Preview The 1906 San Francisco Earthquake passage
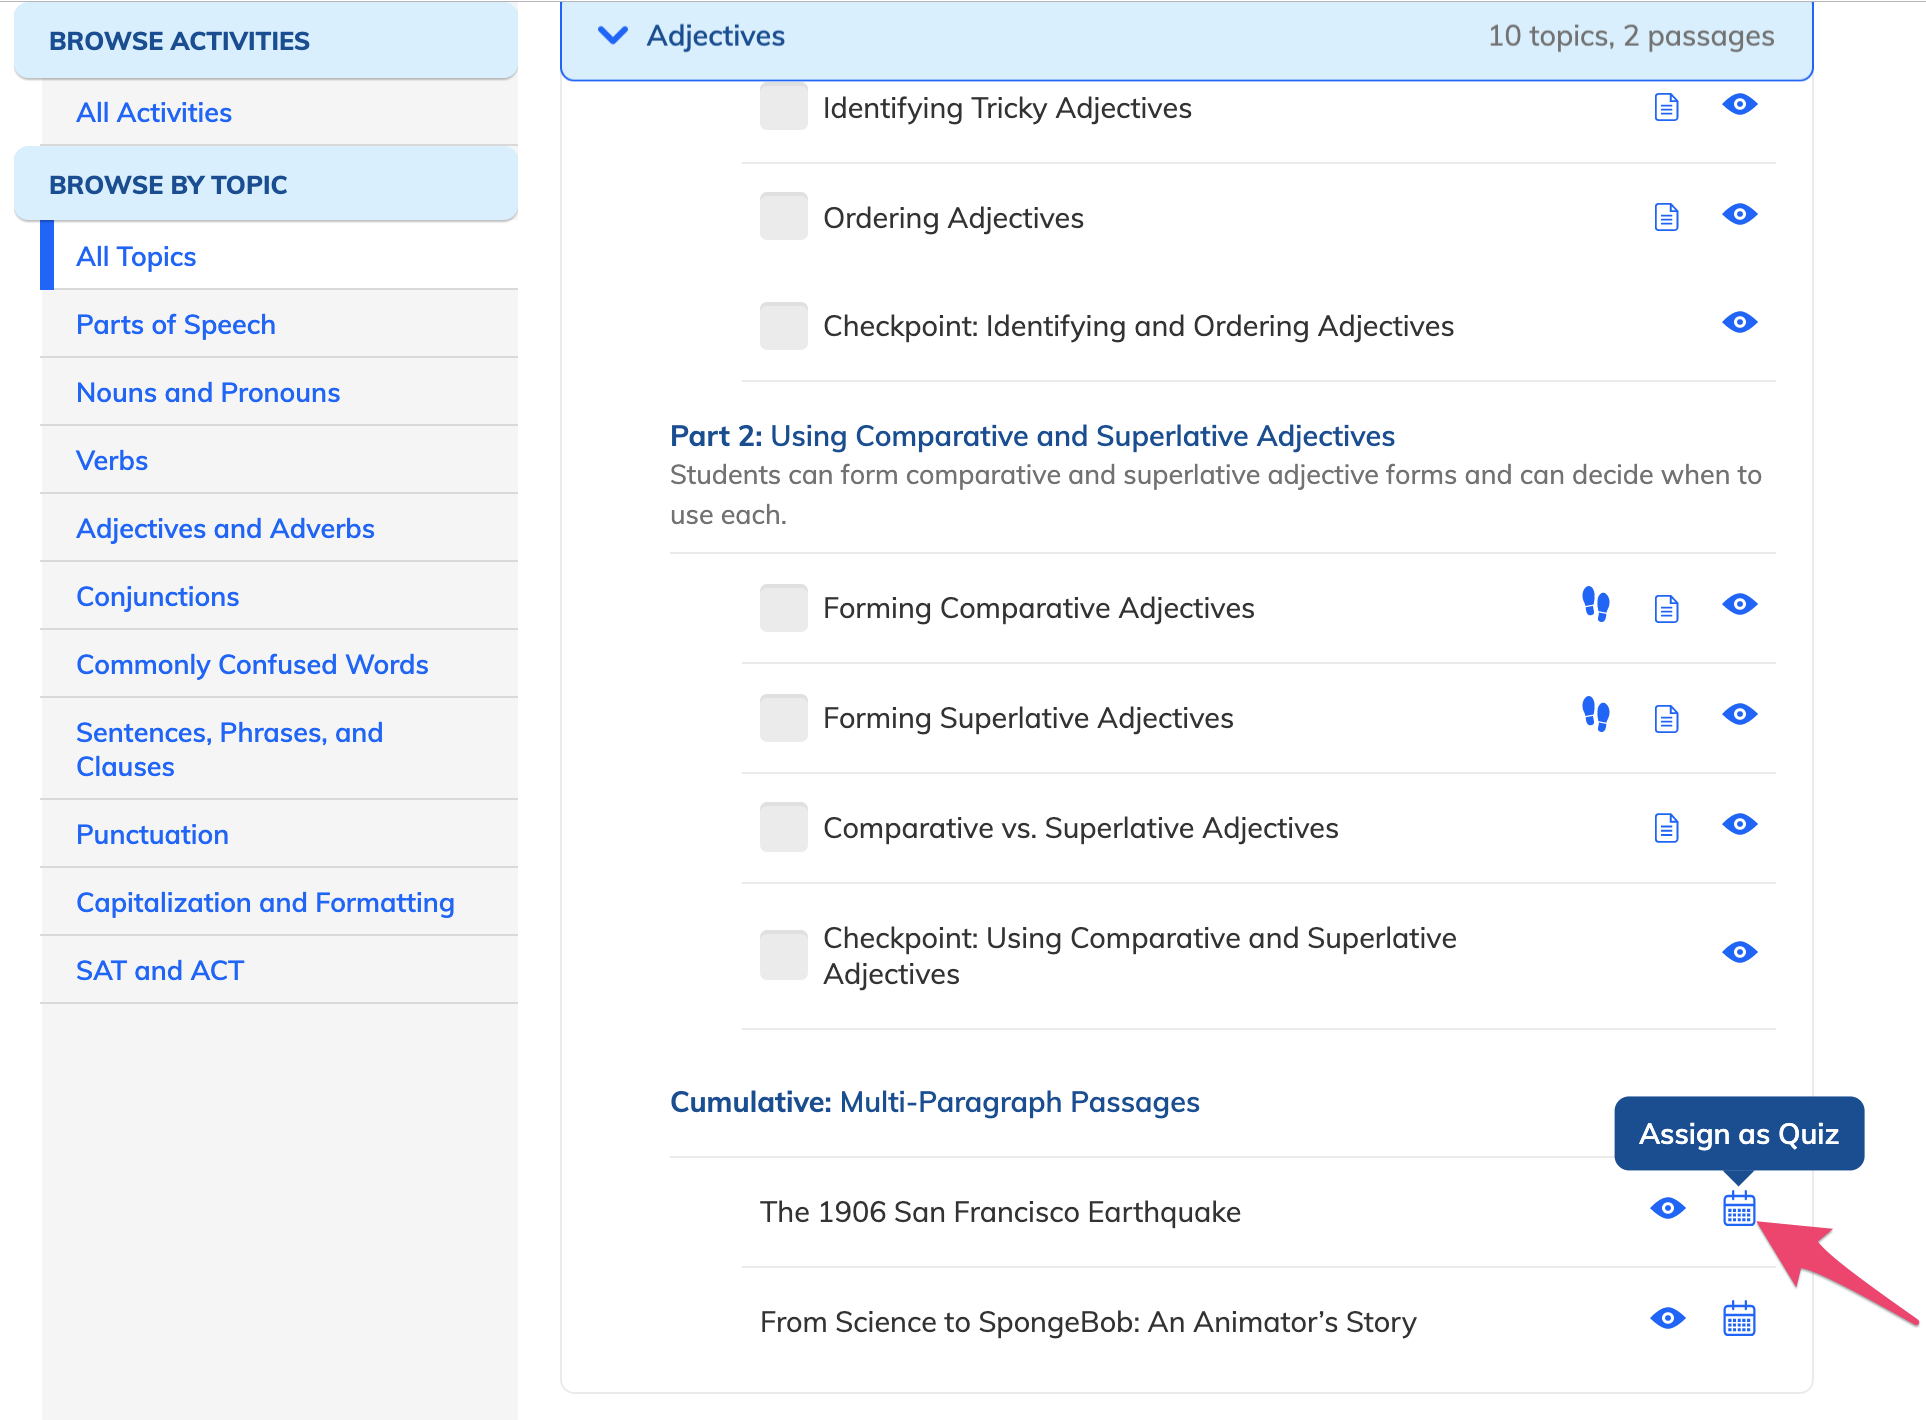1926x1420 pixels. click(x=1668, y=1208)
